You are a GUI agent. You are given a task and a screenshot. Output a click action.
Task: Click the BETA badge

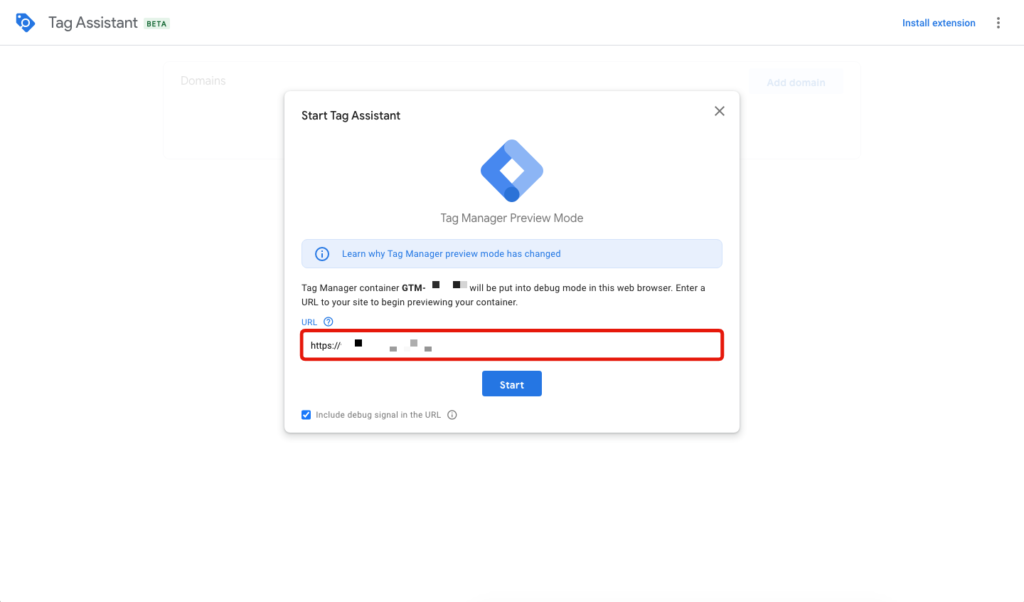157,24
